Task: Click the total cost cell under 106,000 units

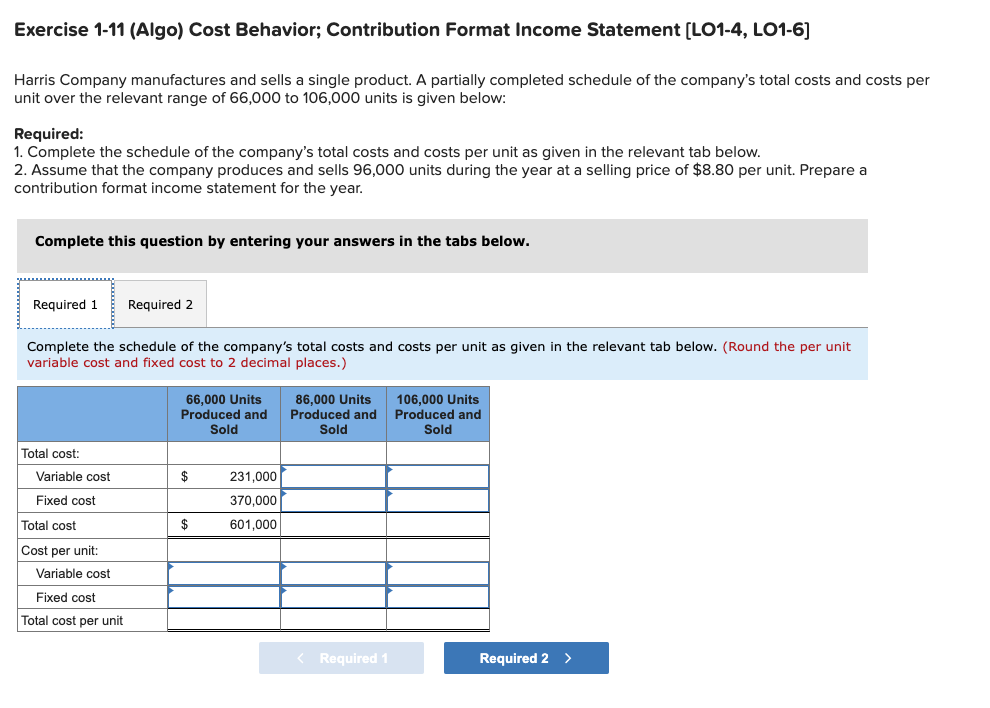Action: click(x=438, y=524)
